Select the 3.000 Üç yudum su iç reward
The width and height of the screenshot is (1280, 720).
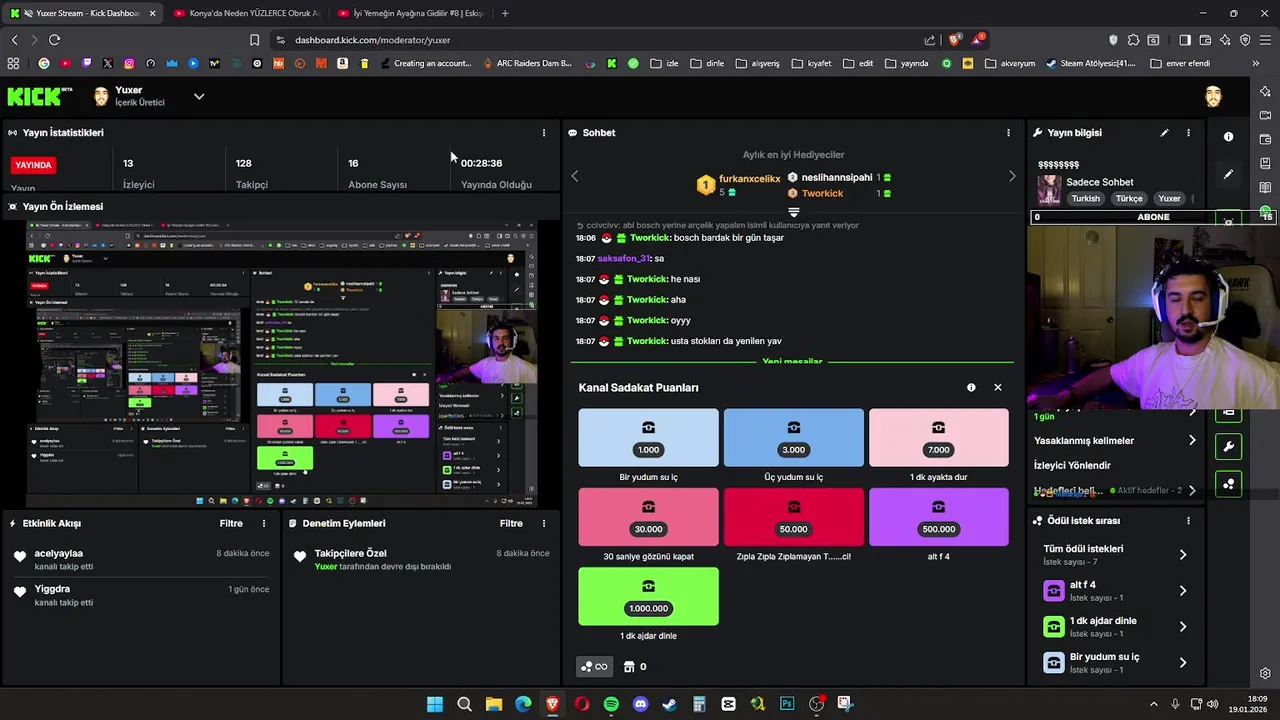(793, 437)
